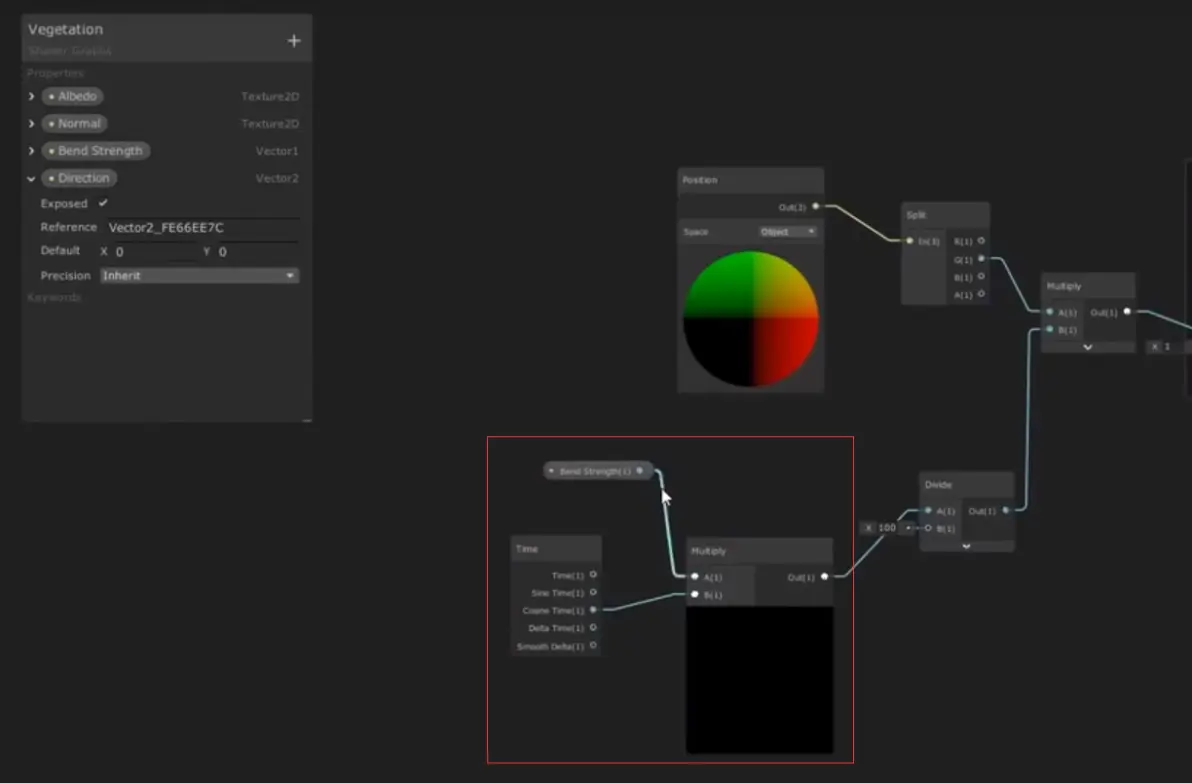The height and width of the screenshot is (783, 1192).
Task: Open the Position node Space dropdown
Action: pos(788,232)
